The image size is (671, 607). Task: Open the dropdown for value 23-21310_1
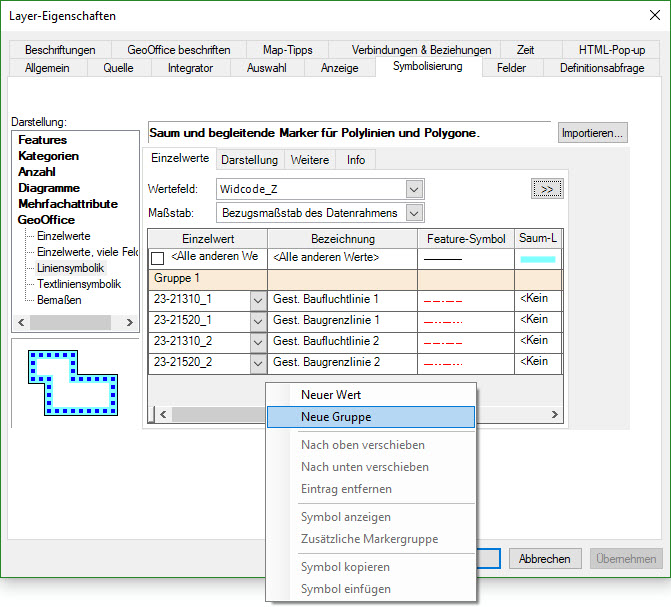coord(257,299)
